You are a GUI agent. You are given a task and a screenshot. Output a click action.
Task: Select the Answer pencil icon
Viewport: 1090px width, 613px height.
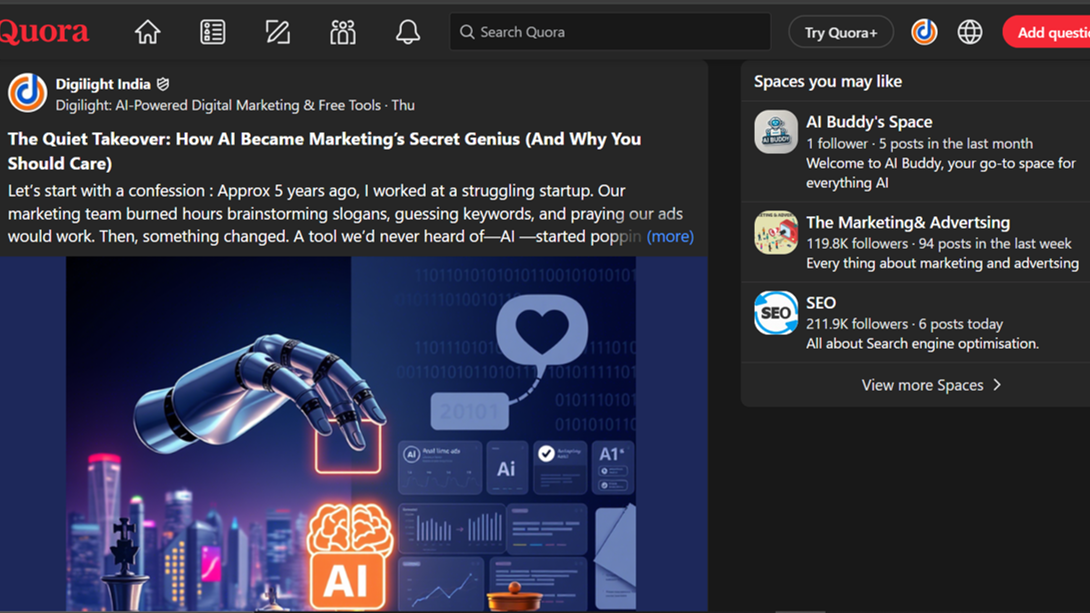277,31
